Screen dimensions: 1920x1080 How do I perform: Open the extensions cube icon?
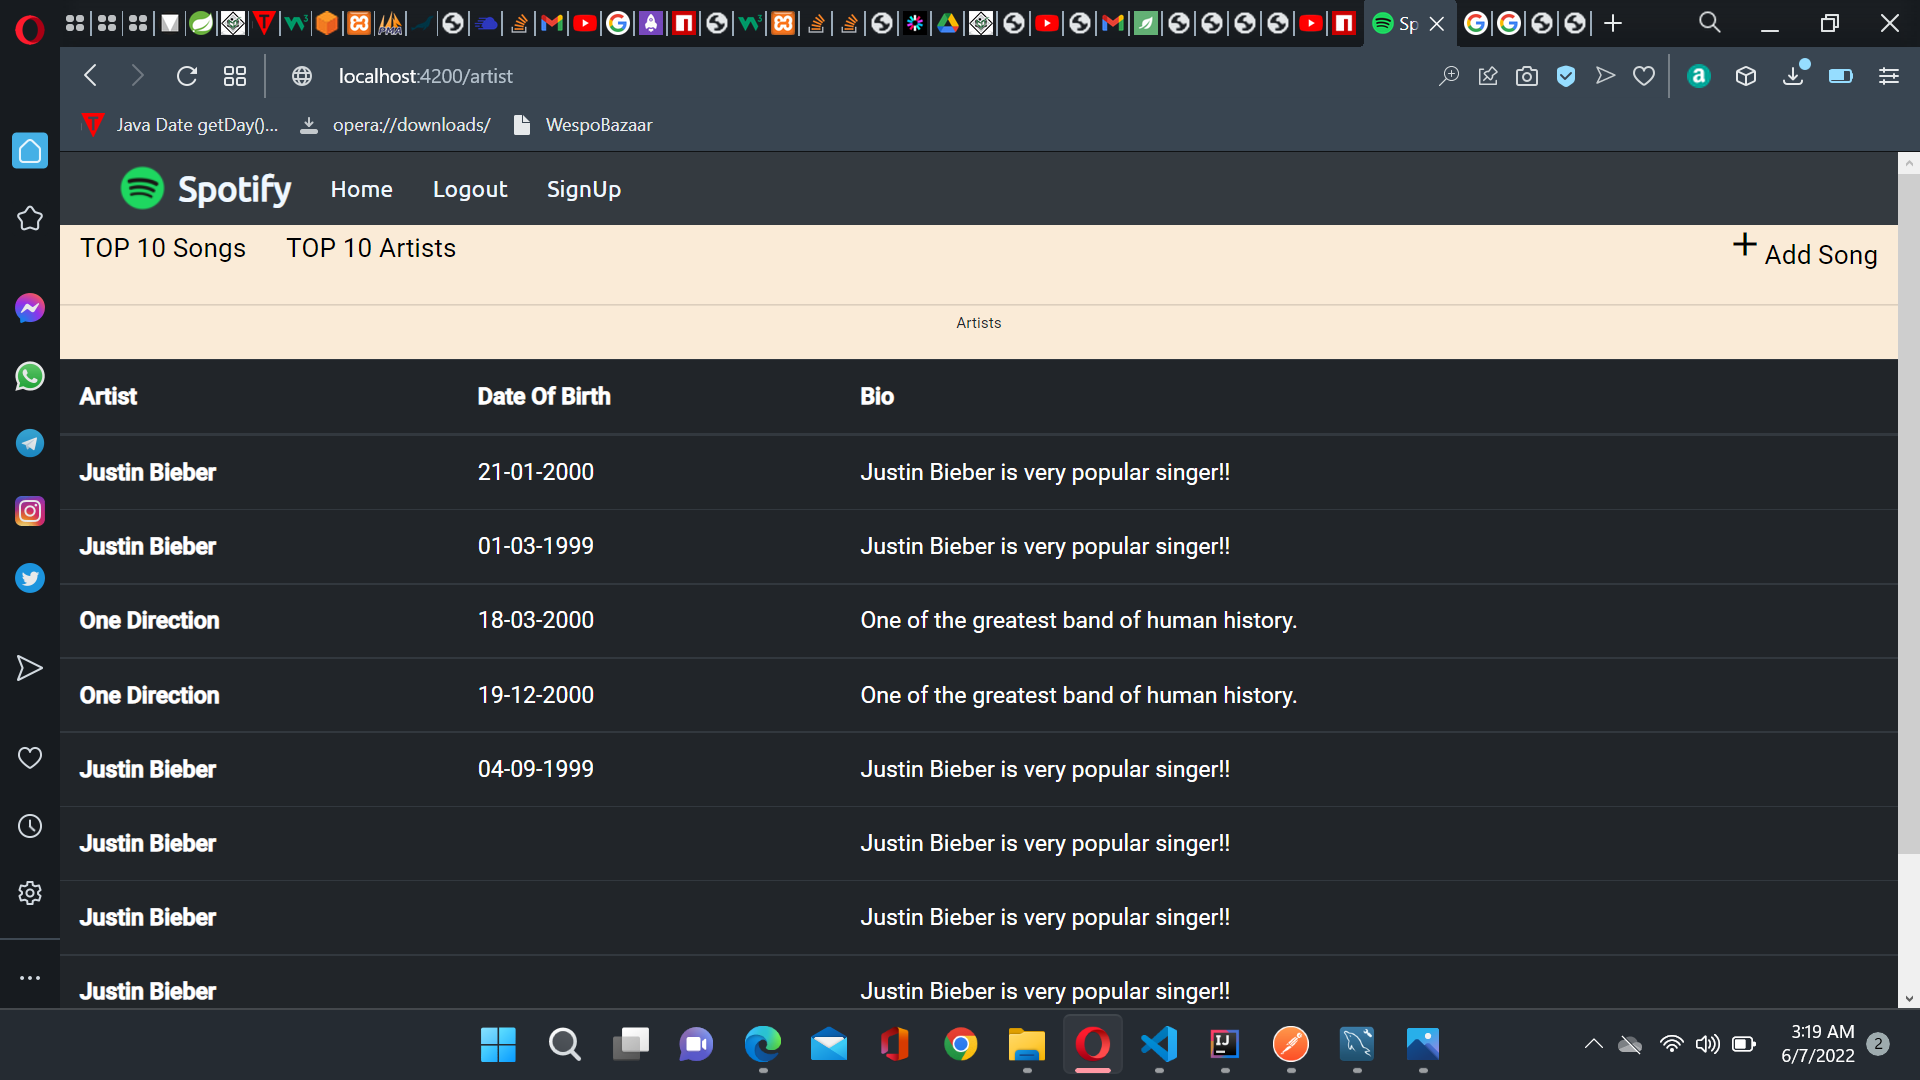pos(1746,76)
